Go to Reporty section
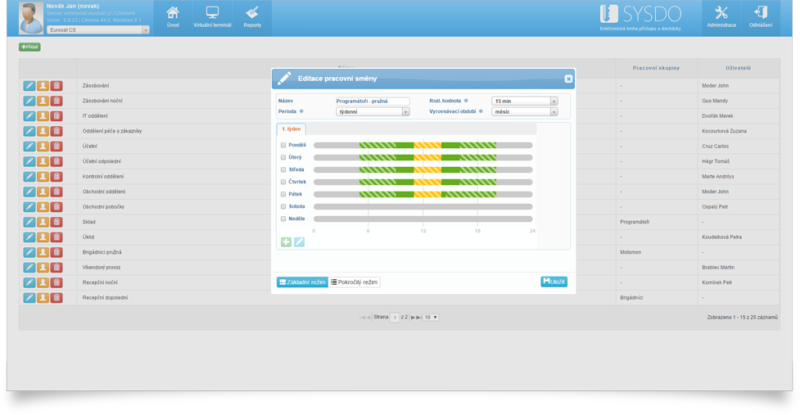 coord(252,16)
